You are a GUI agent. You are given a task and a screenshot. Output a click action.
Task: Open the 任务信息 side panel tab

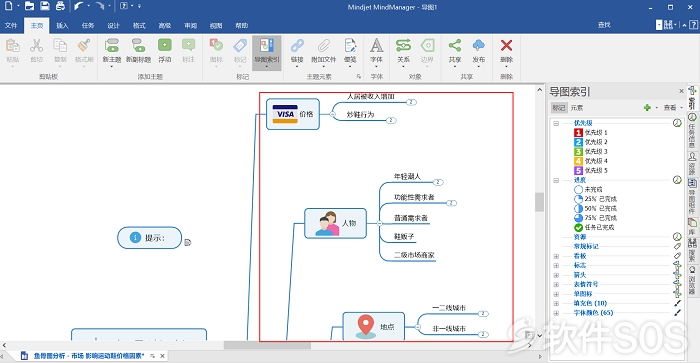(692, 131)
